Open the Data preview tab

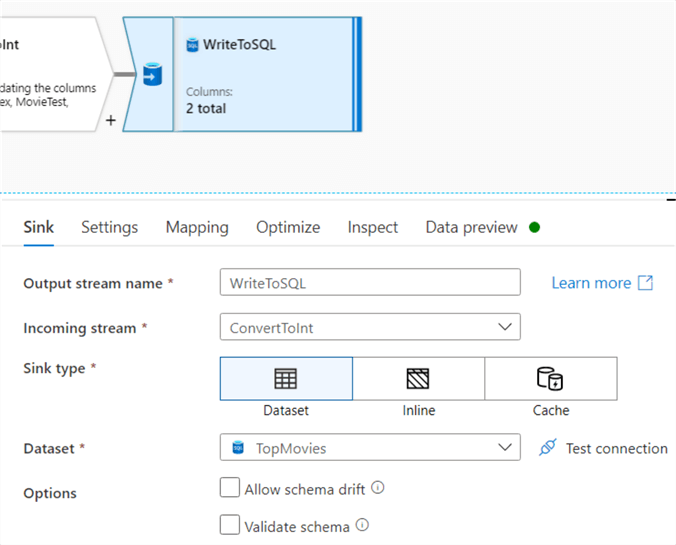click(472, 228)
